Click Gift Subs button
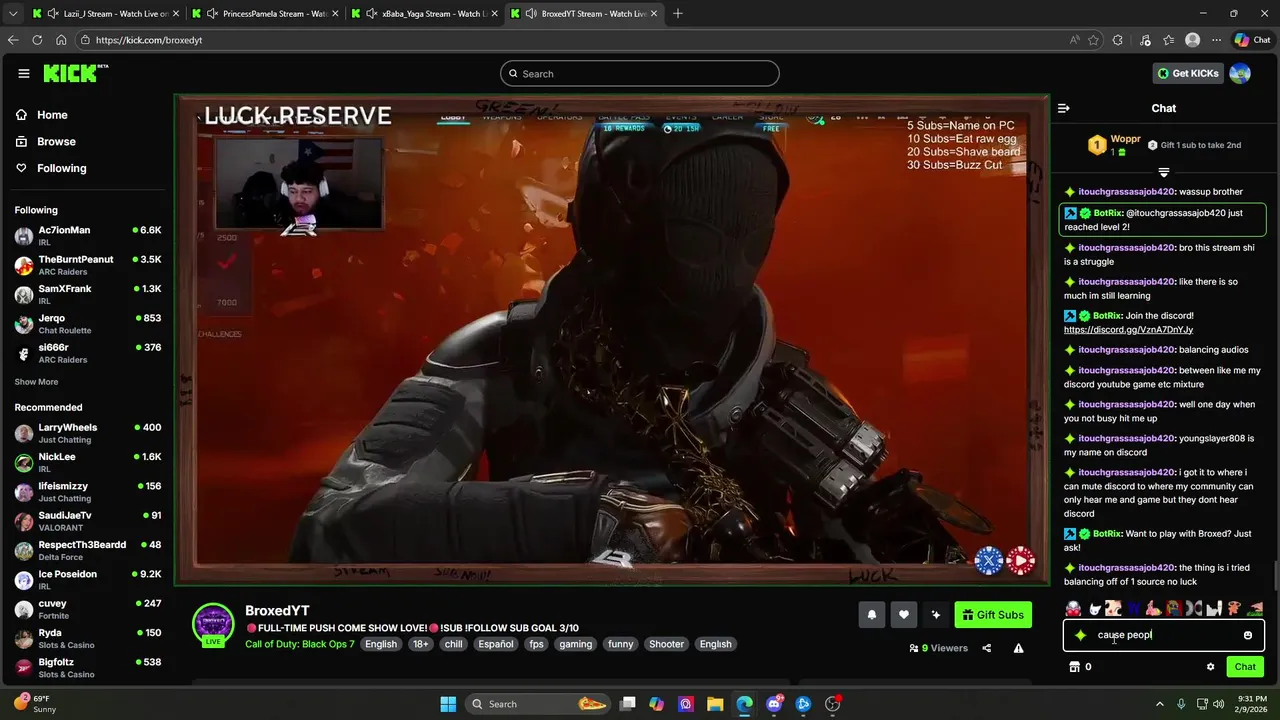 tap(993, 615)
